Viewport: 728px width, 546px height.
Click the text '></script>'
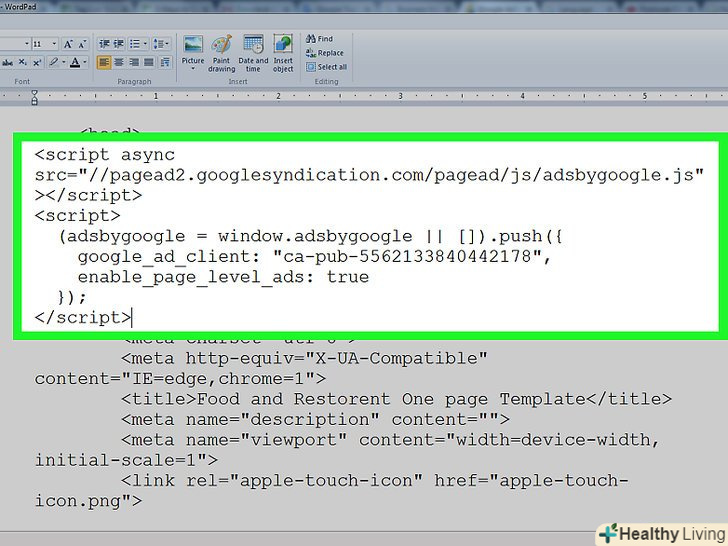(x=88, y=195)
